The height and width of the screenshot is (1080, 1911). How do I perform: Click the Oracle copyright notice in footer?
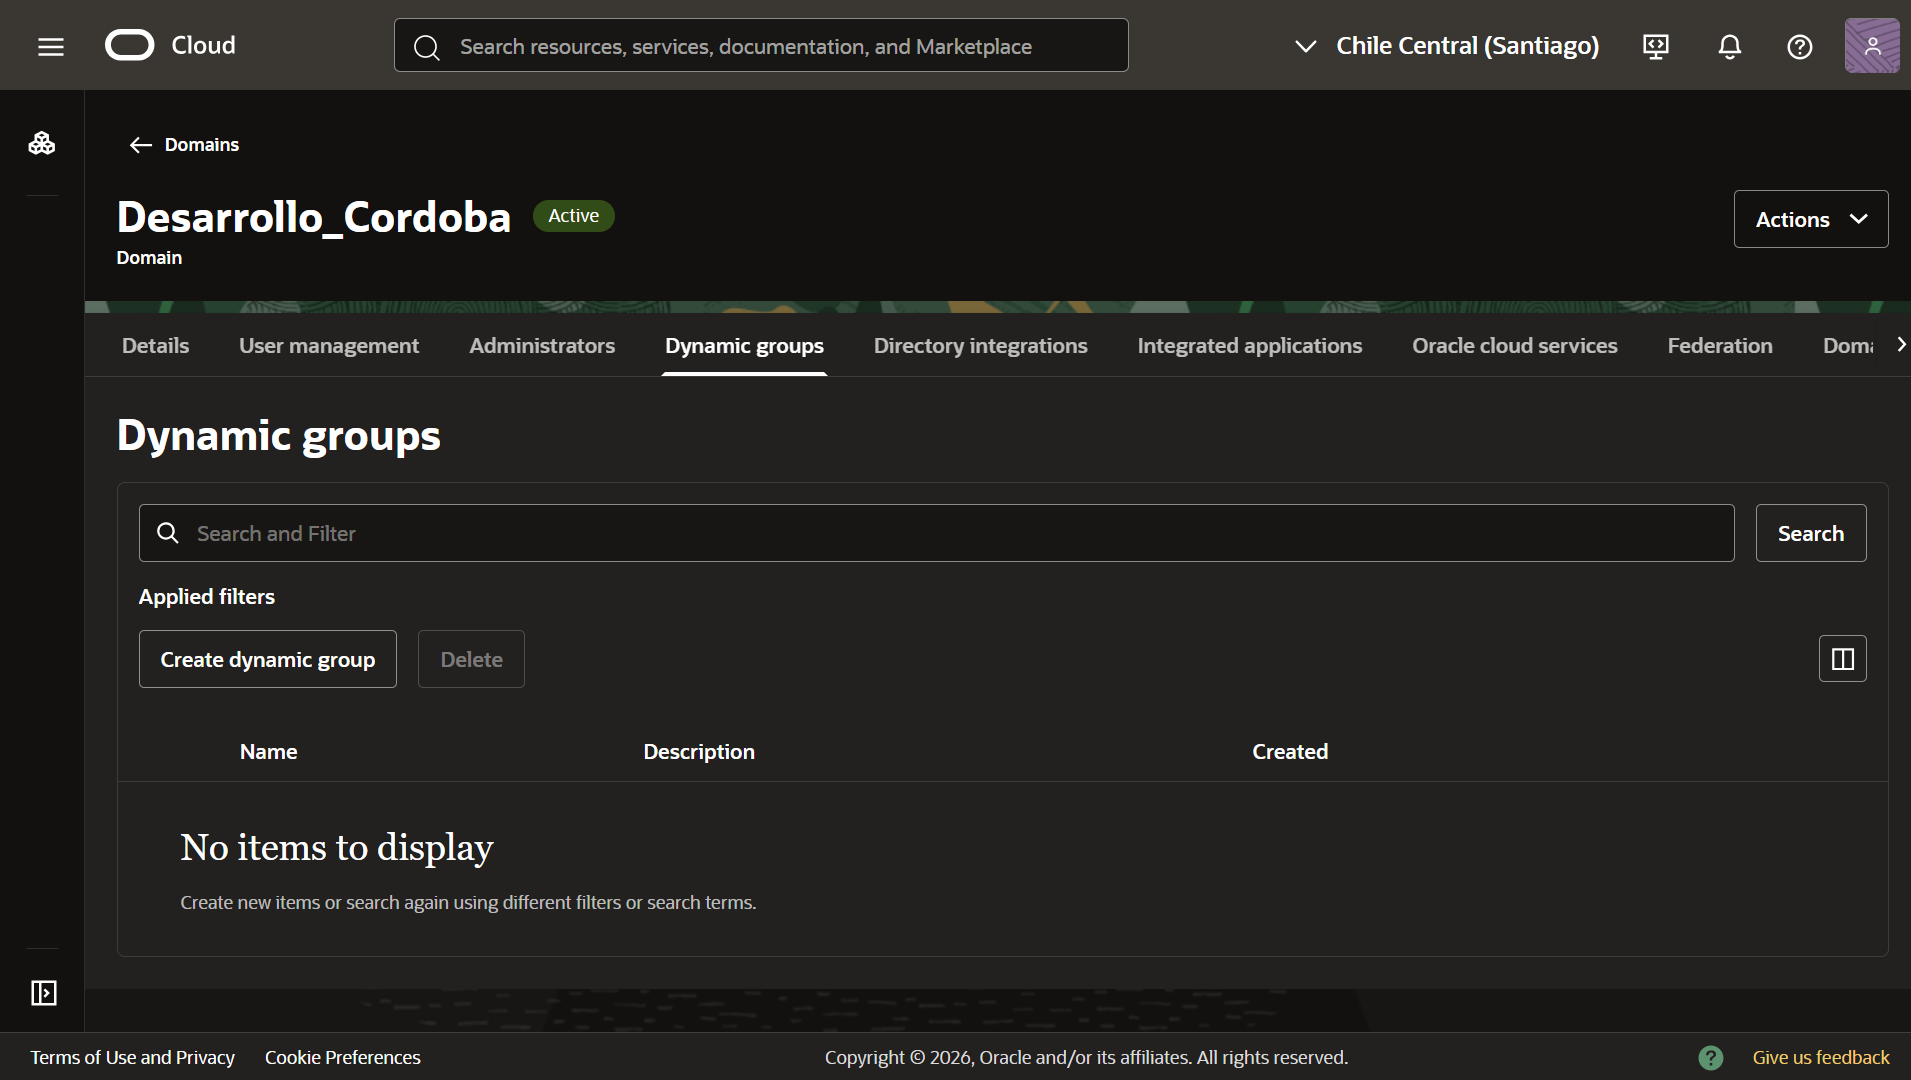(x=1086, y=1057)
